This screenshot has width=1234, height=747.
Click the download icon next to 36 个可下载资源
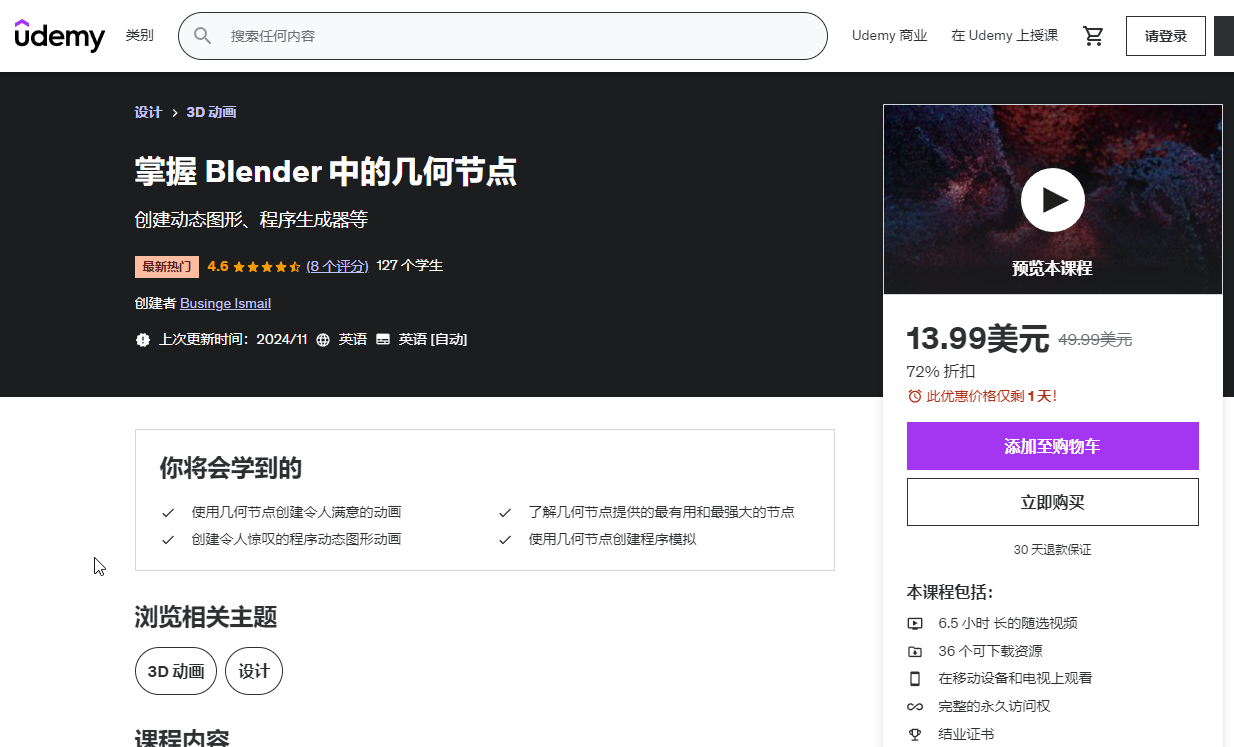pyautogui.click(x=914, y=651)
